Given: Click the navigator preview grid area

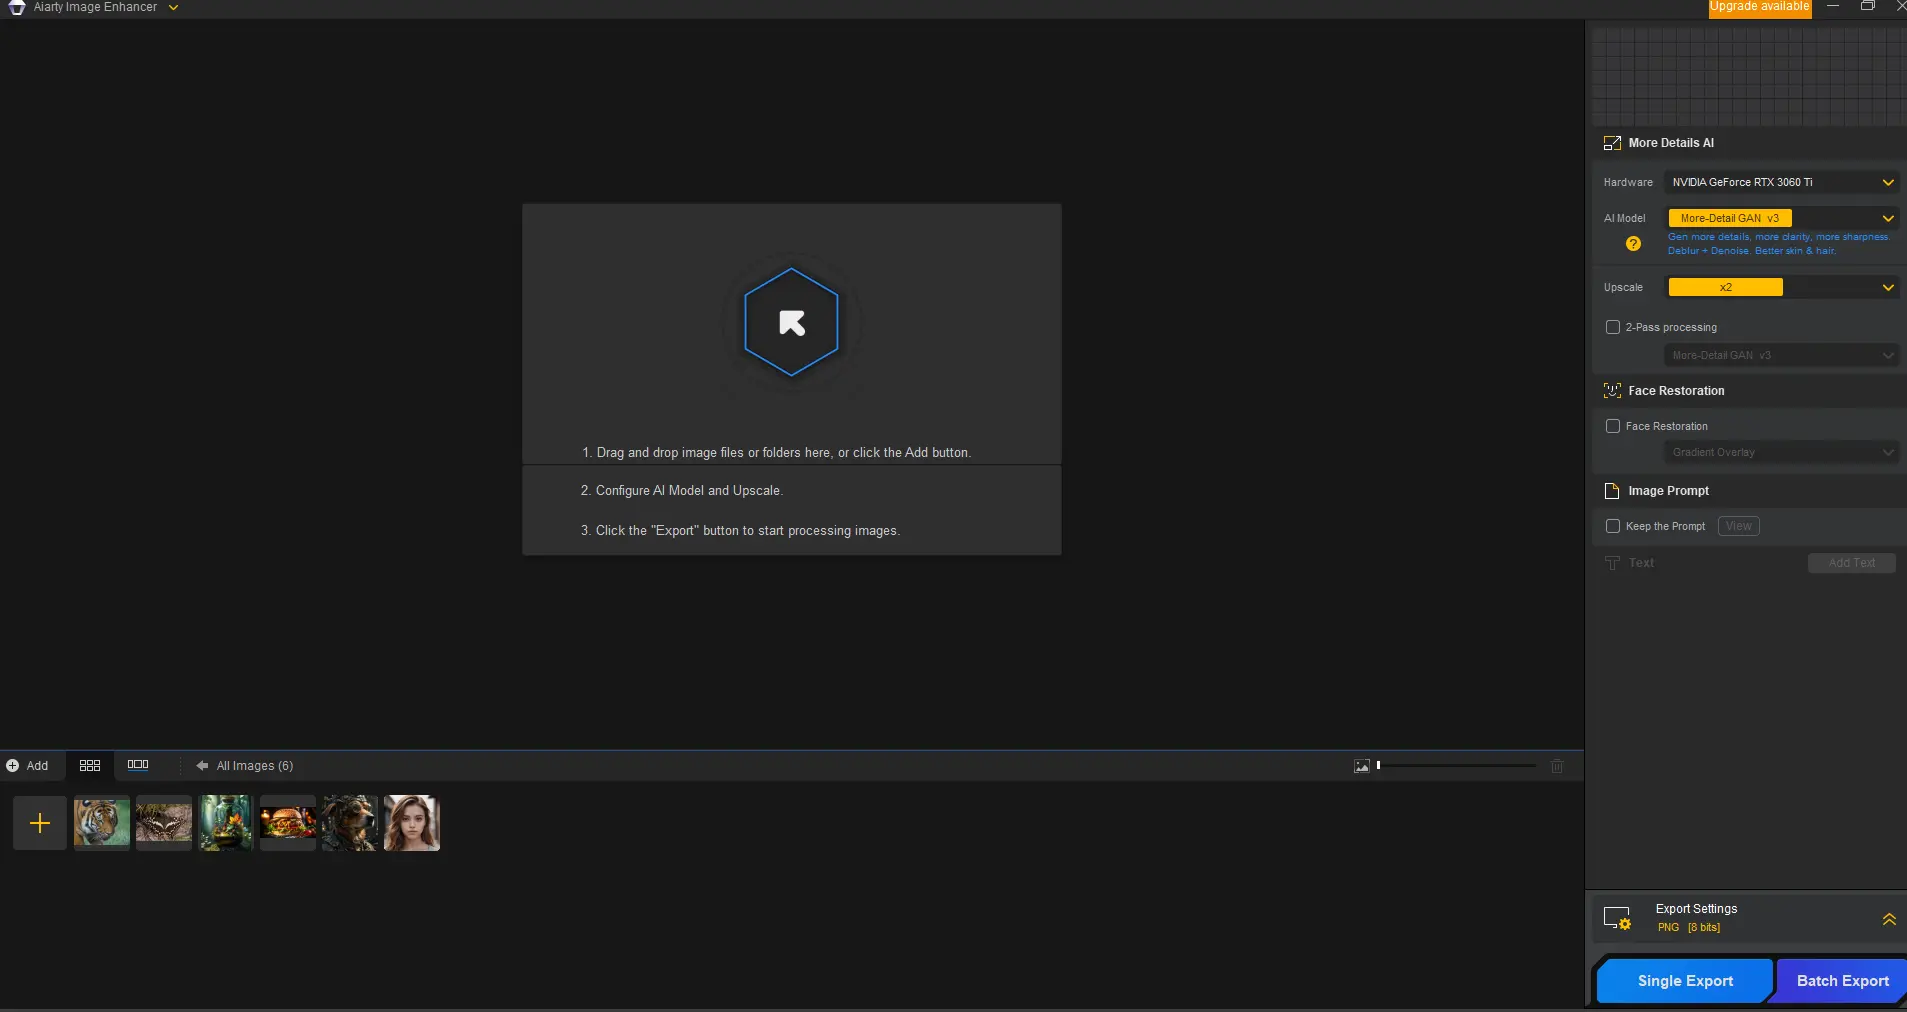Looking at the screenshot, I should (x=1748, y=77).
